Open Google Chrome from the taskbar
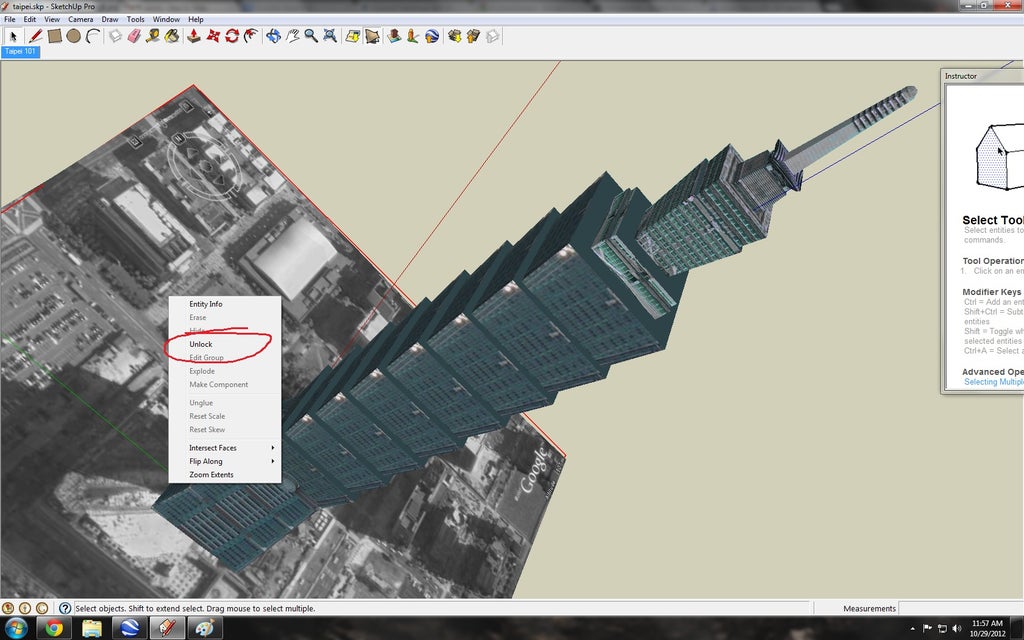The height and width of the screenshot is (640, 1024). click(53, 629)
